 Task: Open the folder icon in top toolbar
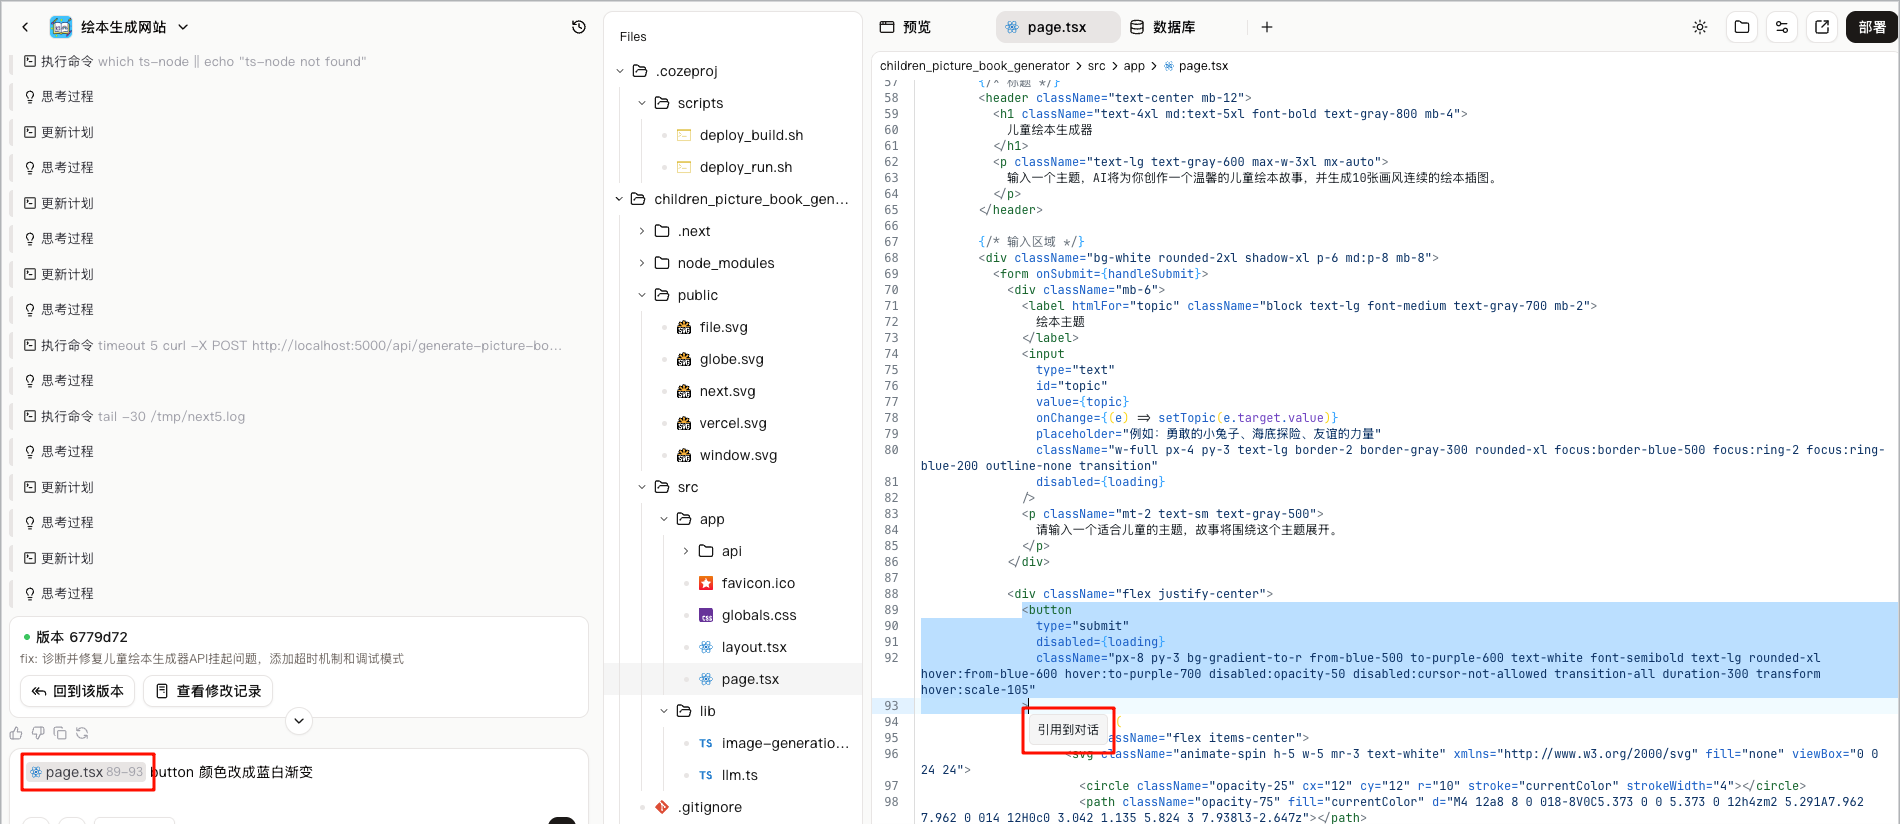pos(1742,27)
